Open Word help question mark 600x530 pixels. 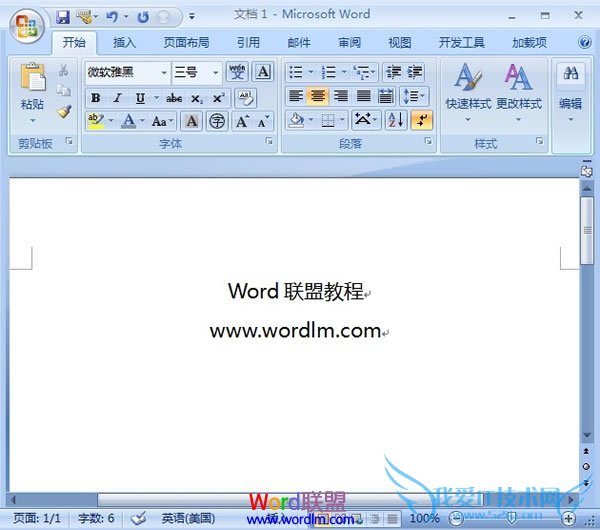584,42
